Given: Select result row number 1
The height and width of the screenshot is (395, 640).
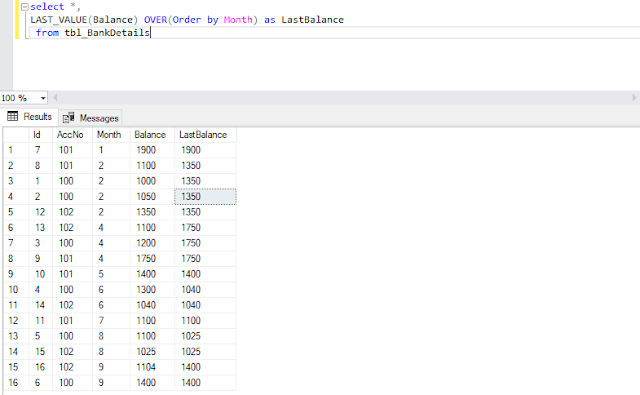Looking at the screenshot, I should coord(16,150).
